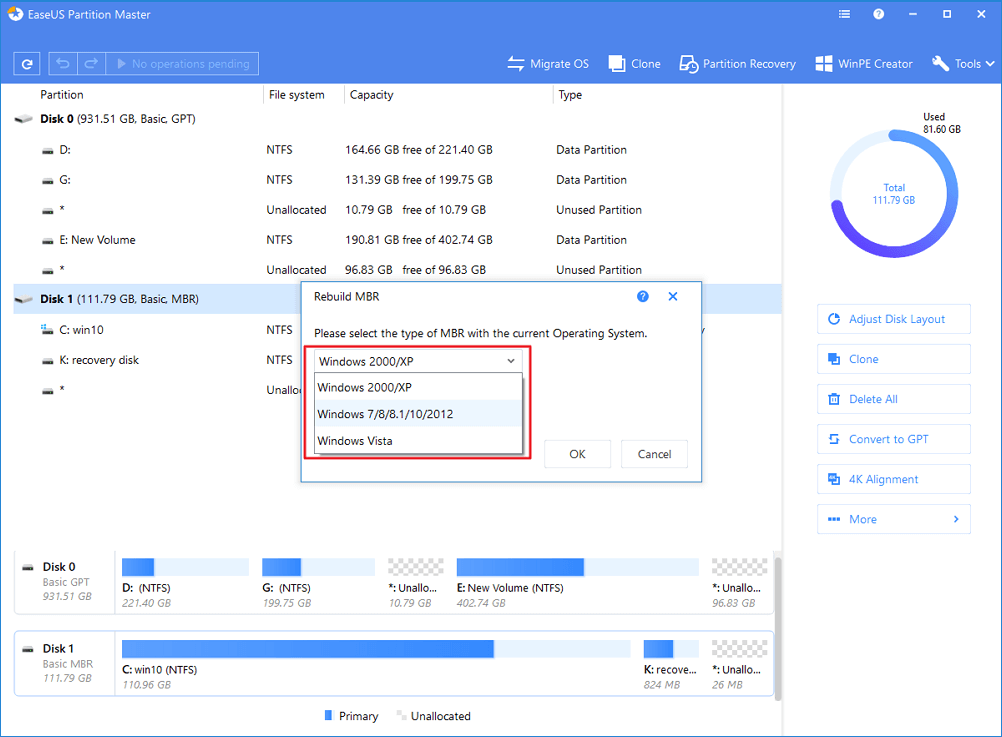
Task: Expand the Tools dropdown menu
Action: tap(963, 64)
